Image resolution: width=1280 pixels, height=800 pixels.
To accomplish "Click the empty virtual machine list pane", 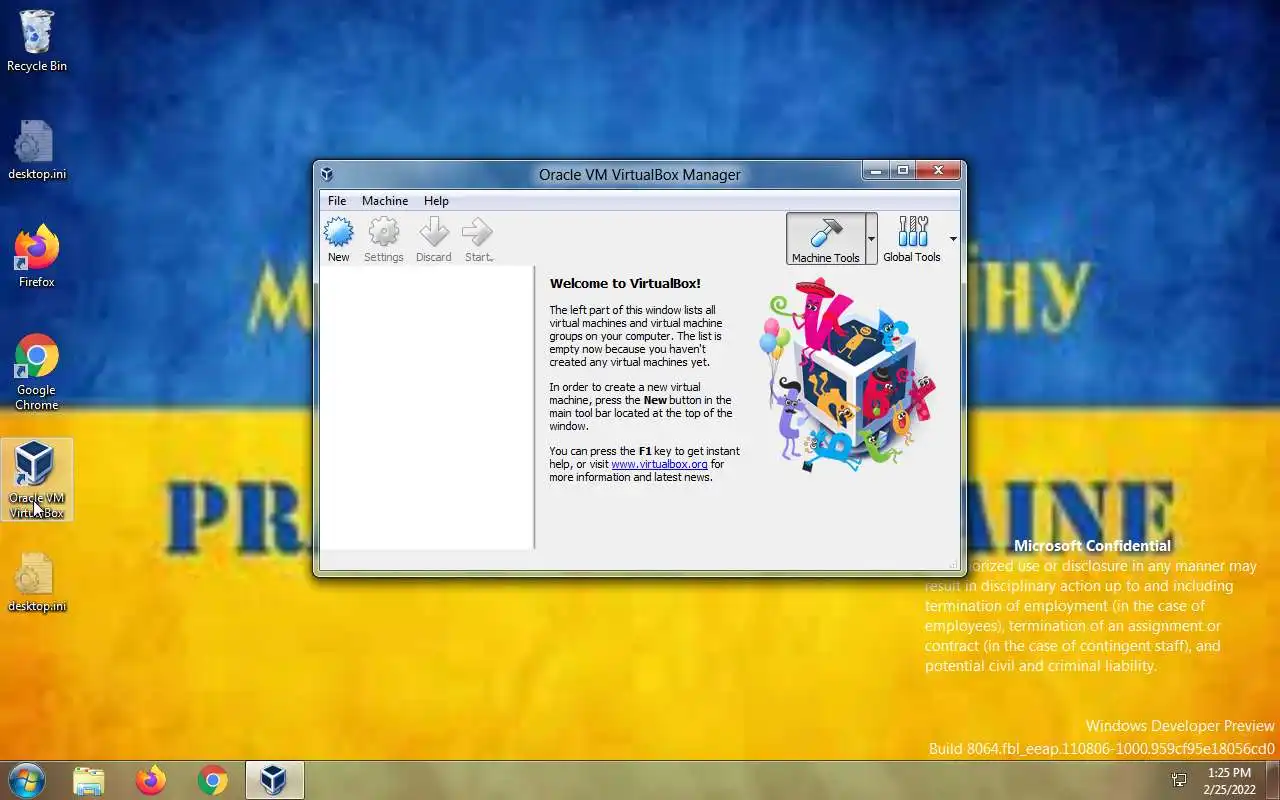I will pos(427,407).
